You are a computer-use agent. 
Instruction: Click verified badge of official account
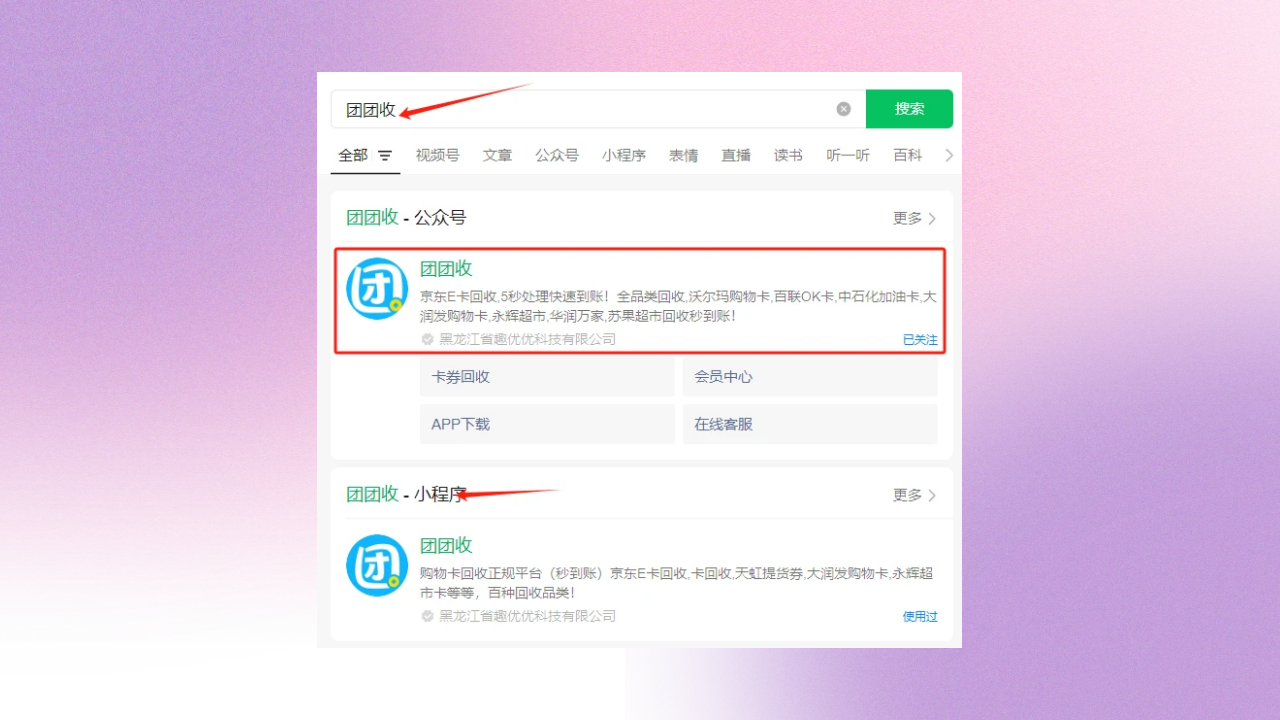click(x=428, y=339)
